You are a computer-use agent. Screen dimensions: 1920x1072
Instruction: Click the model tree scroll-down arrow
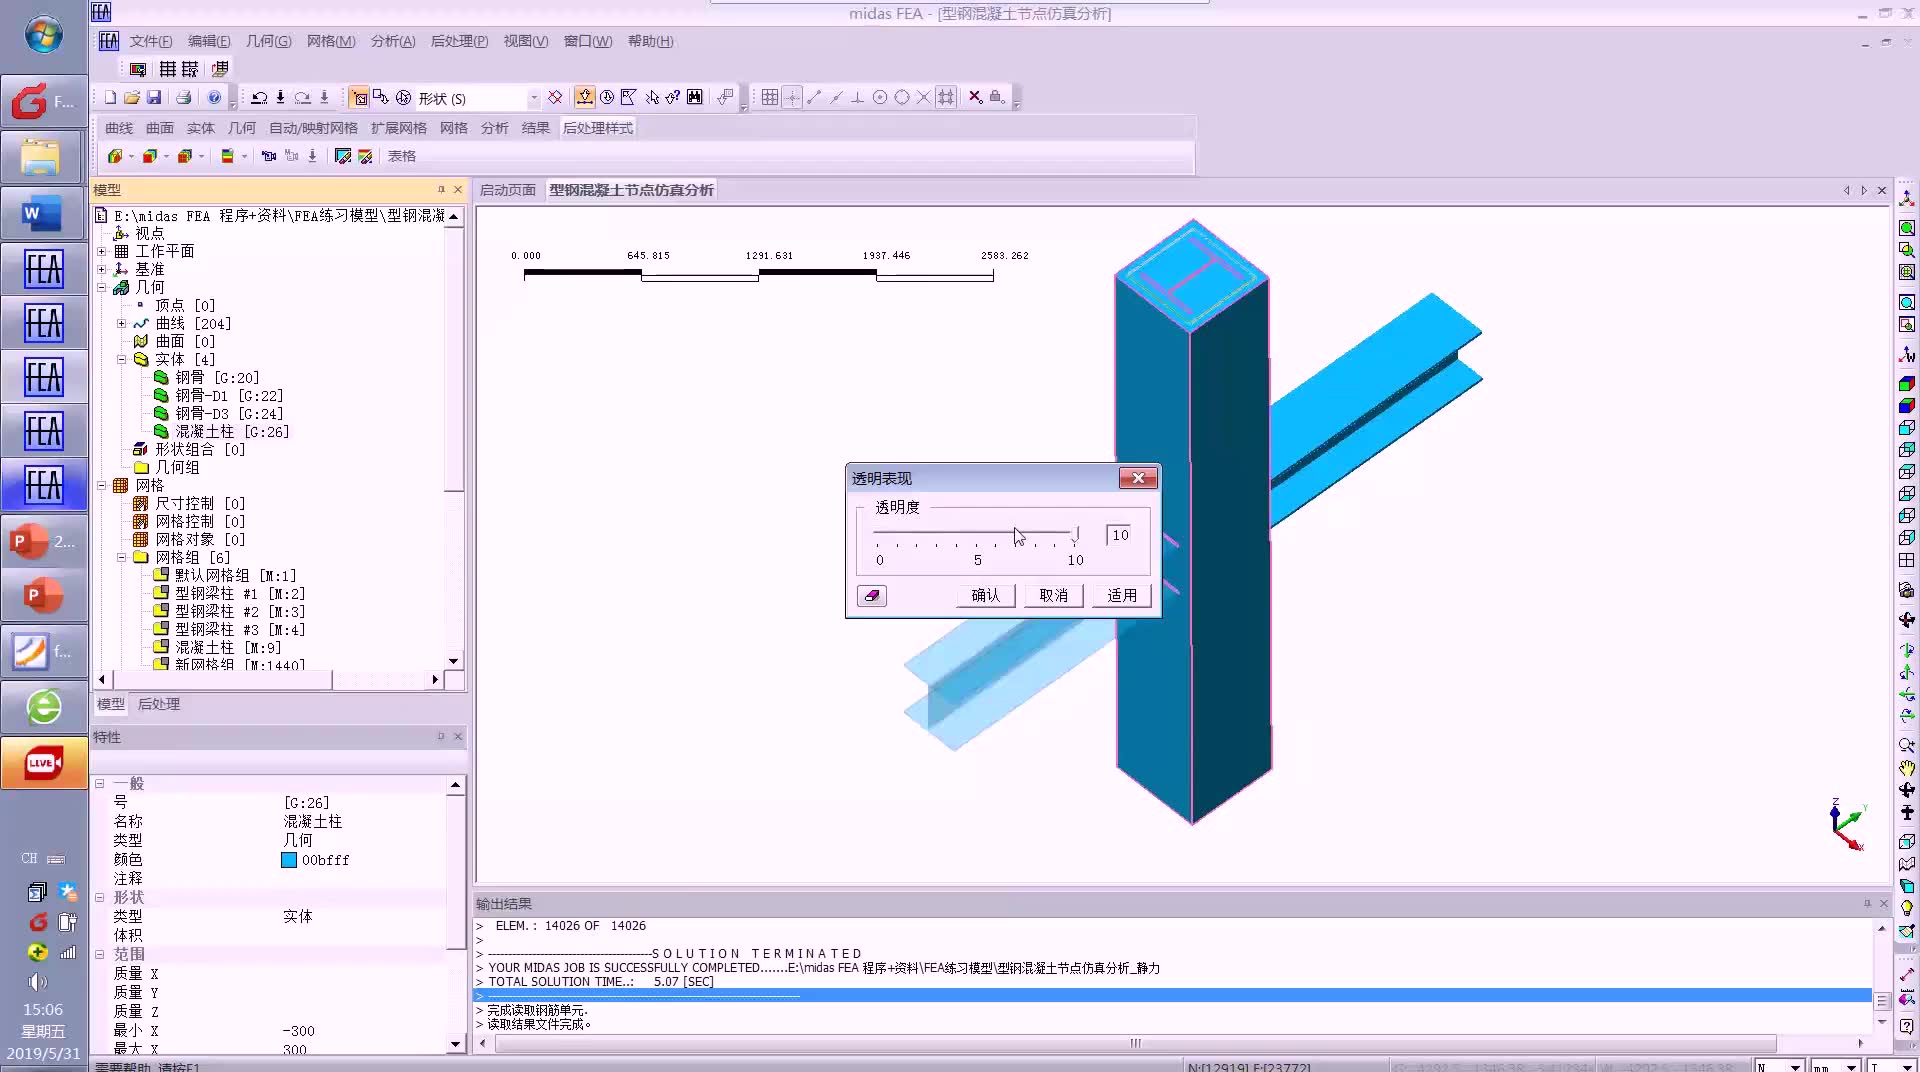(x=454, y=661)
